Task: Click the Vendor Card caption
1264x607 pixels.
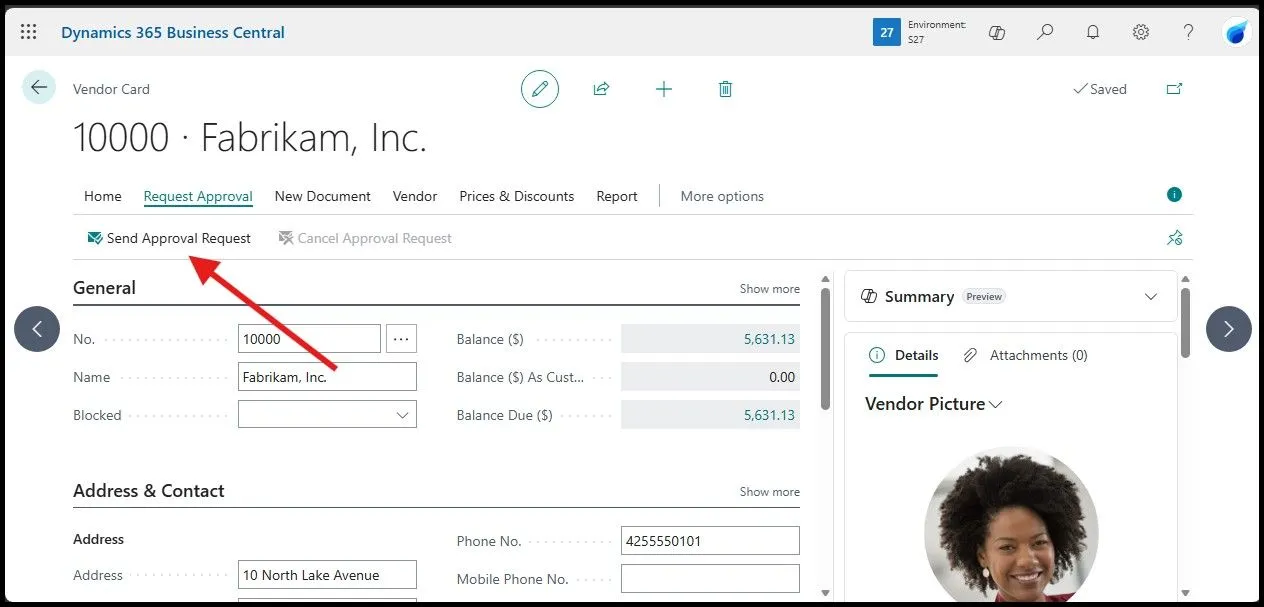Action: pos(111,89)
